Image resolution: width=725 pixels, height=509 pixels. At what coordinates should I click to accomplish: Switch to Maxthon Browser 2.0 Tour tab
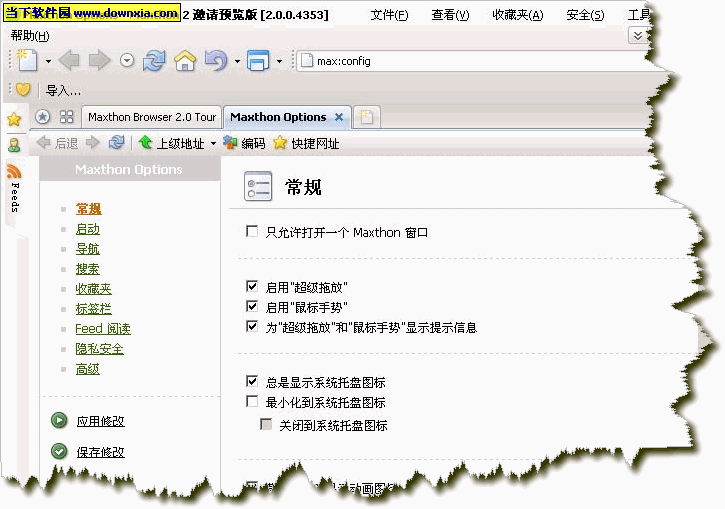coord(152,117)
